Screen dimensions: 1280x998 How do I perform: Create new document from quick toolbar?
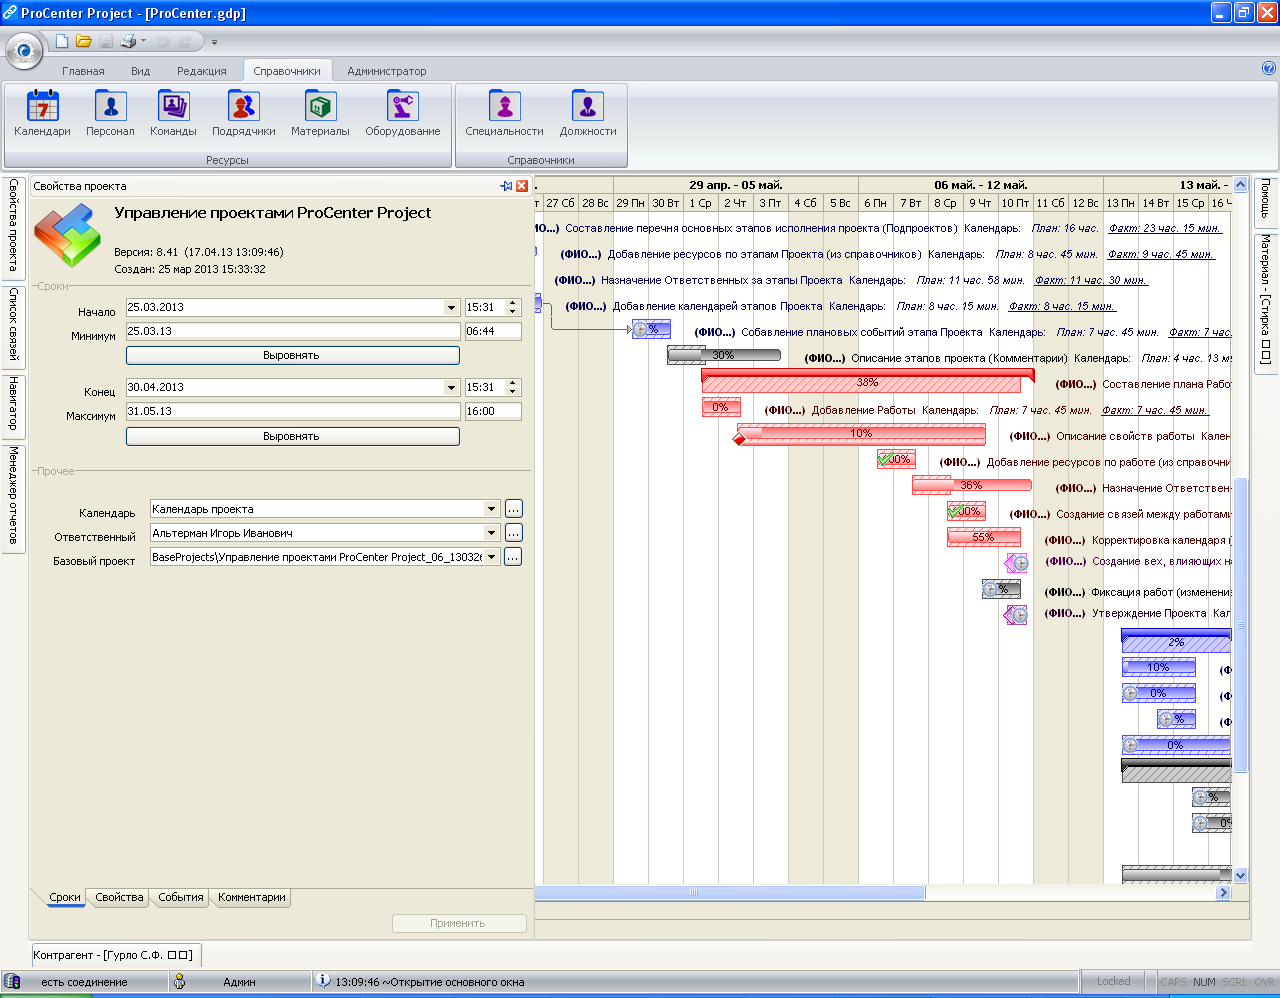pyautogui.click(x=62, y=41)
